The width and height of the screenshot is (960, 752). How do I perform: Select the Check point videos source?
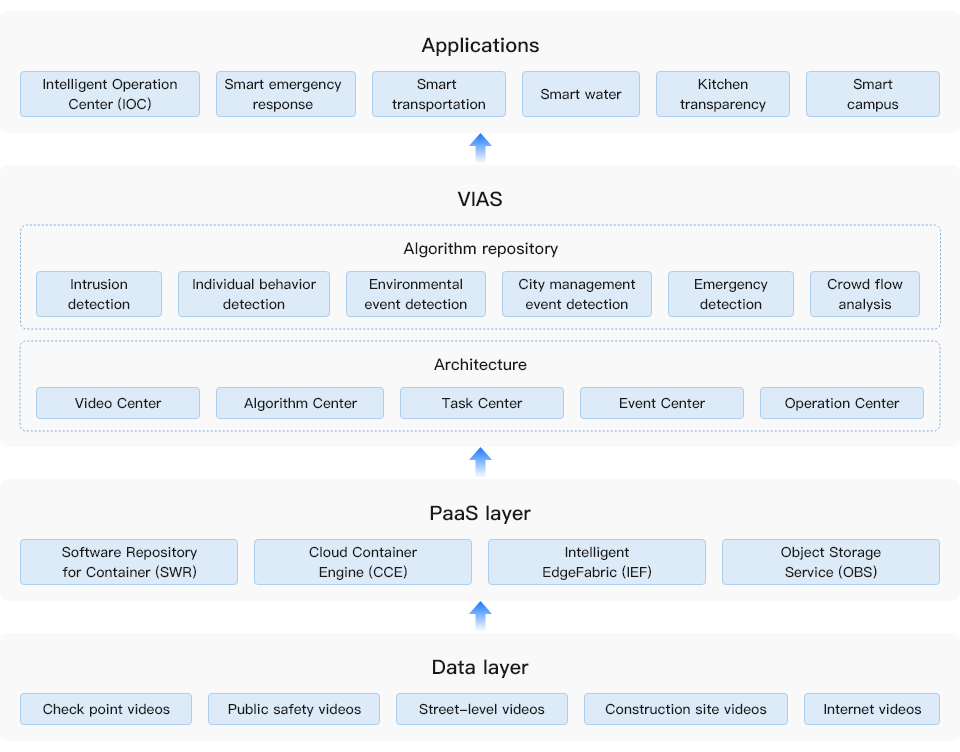(x=105, y=709)
